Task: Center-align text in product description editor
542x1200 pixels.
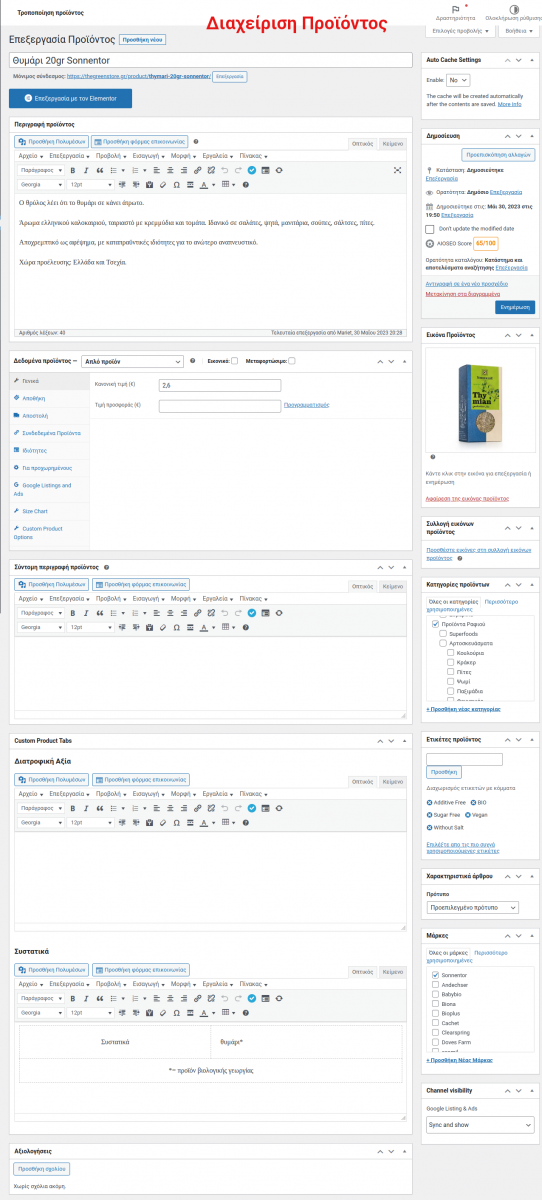Action: click(170, 170)
